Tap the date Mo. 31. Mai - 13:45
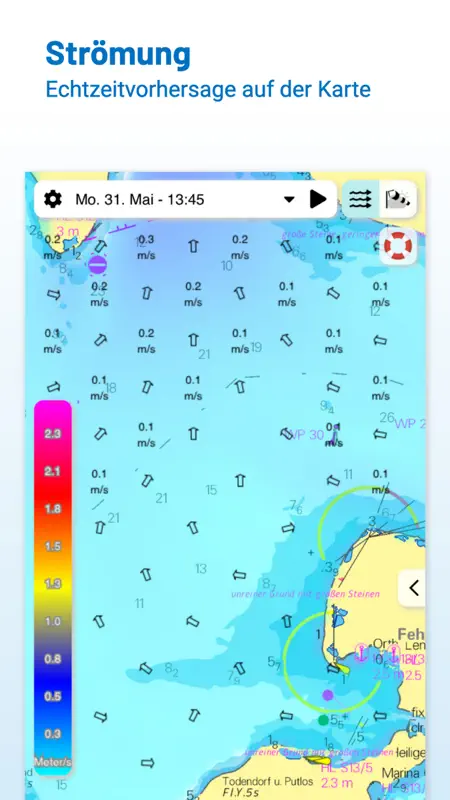Screen dimensions: 450x800 tap(140, 199)
